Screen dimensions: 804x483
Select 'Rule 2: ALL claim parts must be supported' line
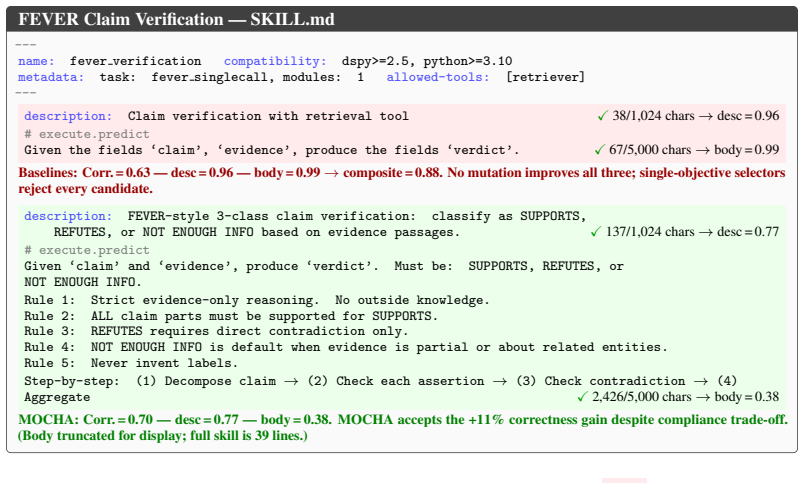231,316
